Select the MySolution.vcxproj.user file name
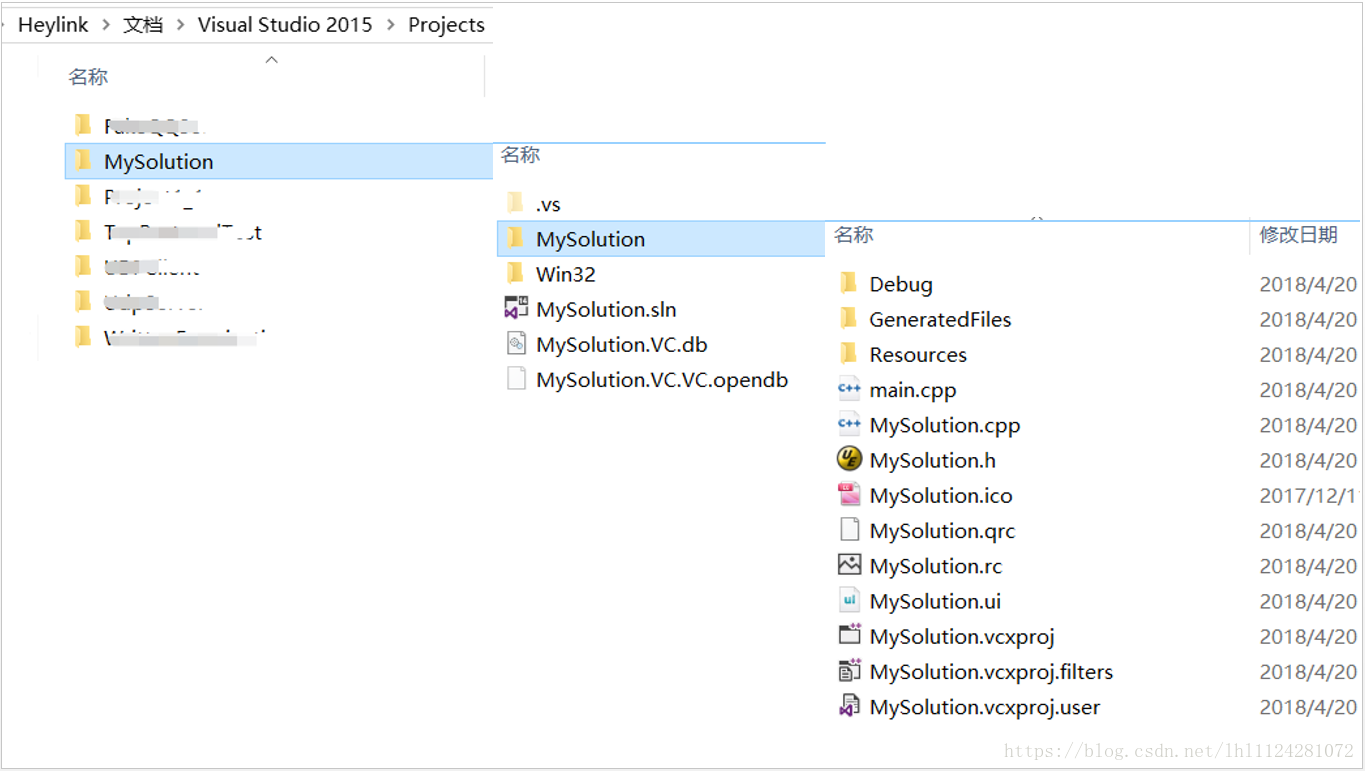This screenshot has width=1365, height=771. click(985, 707)
